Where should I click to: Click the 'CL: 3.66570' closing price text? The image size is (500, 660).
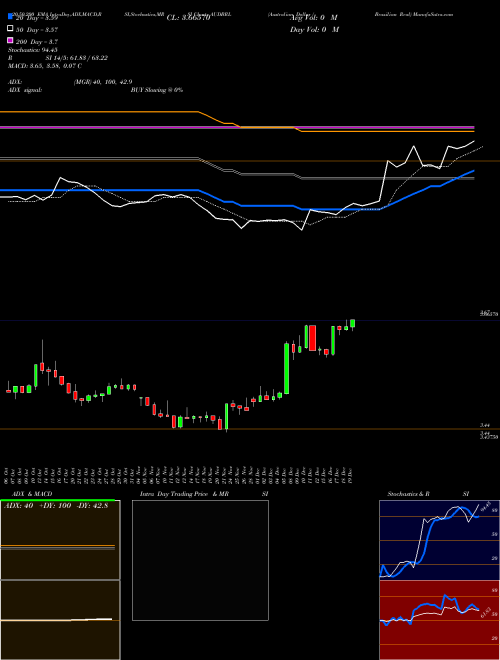coord(188,18)
